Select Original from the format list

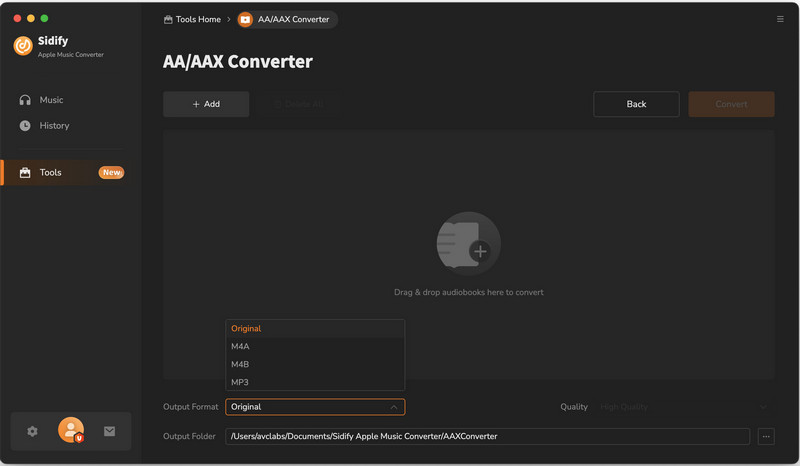(x=246, y=328)
